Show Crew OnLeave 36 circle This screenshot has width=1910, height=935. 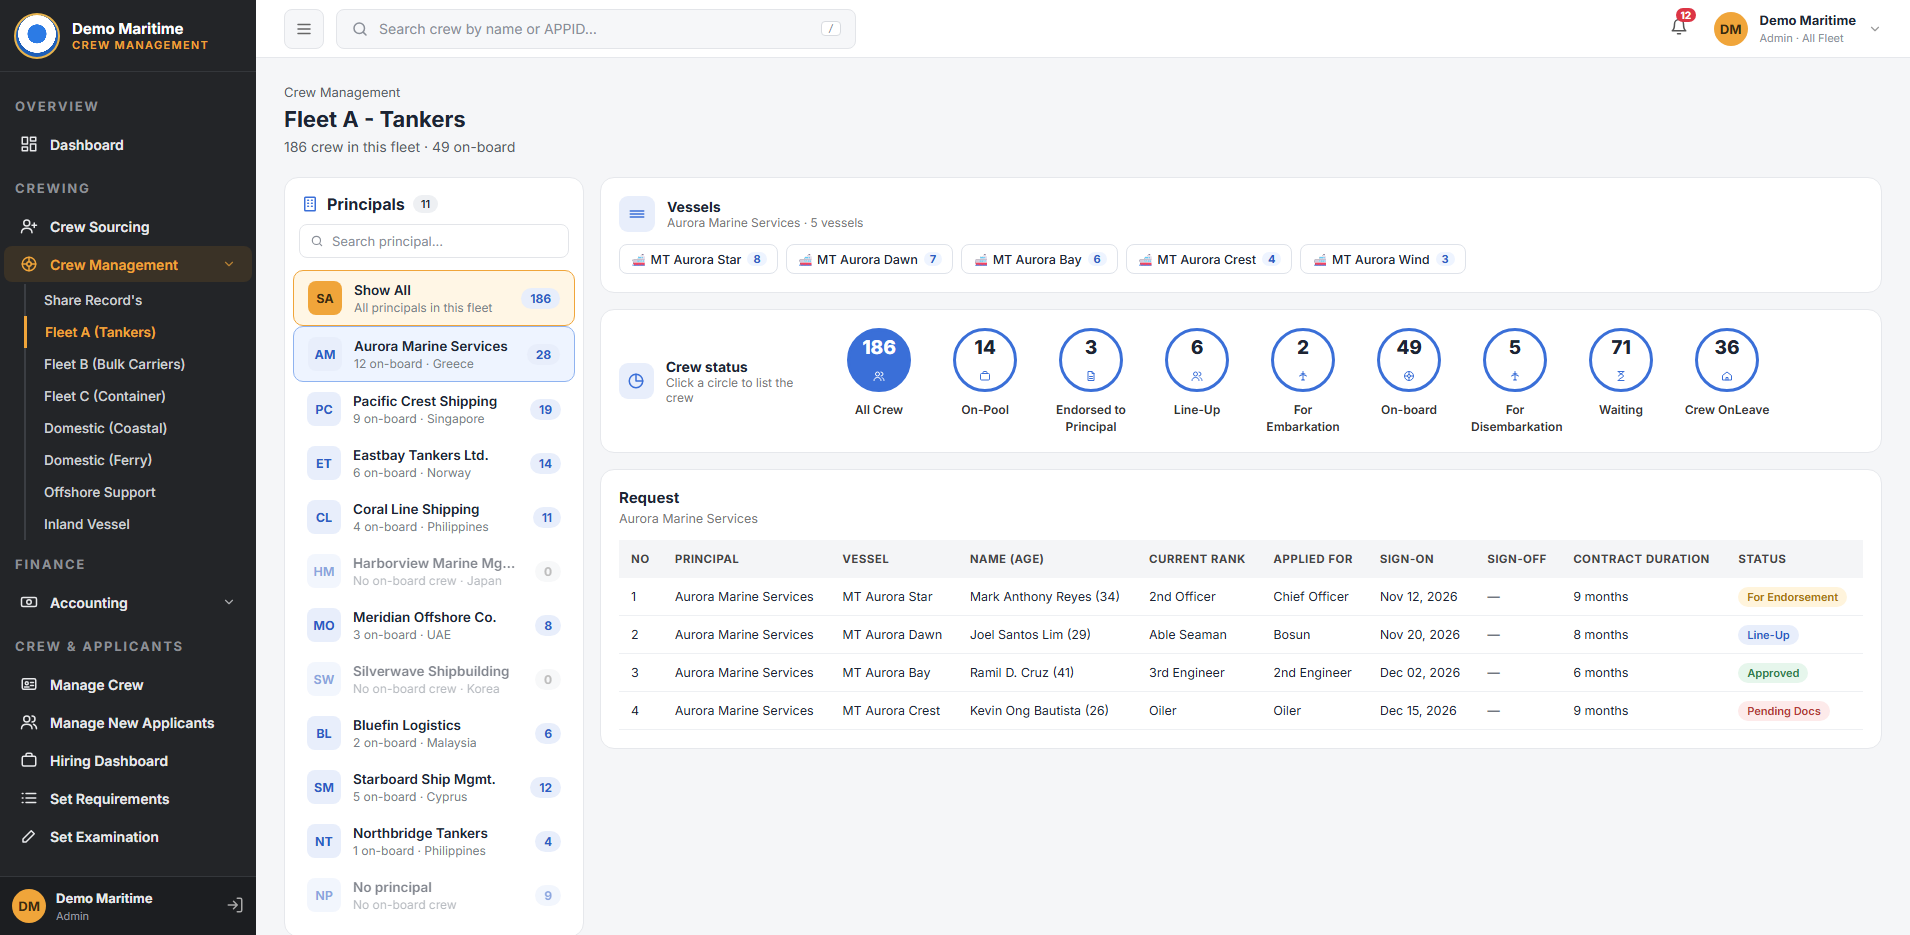(1727, 360)
